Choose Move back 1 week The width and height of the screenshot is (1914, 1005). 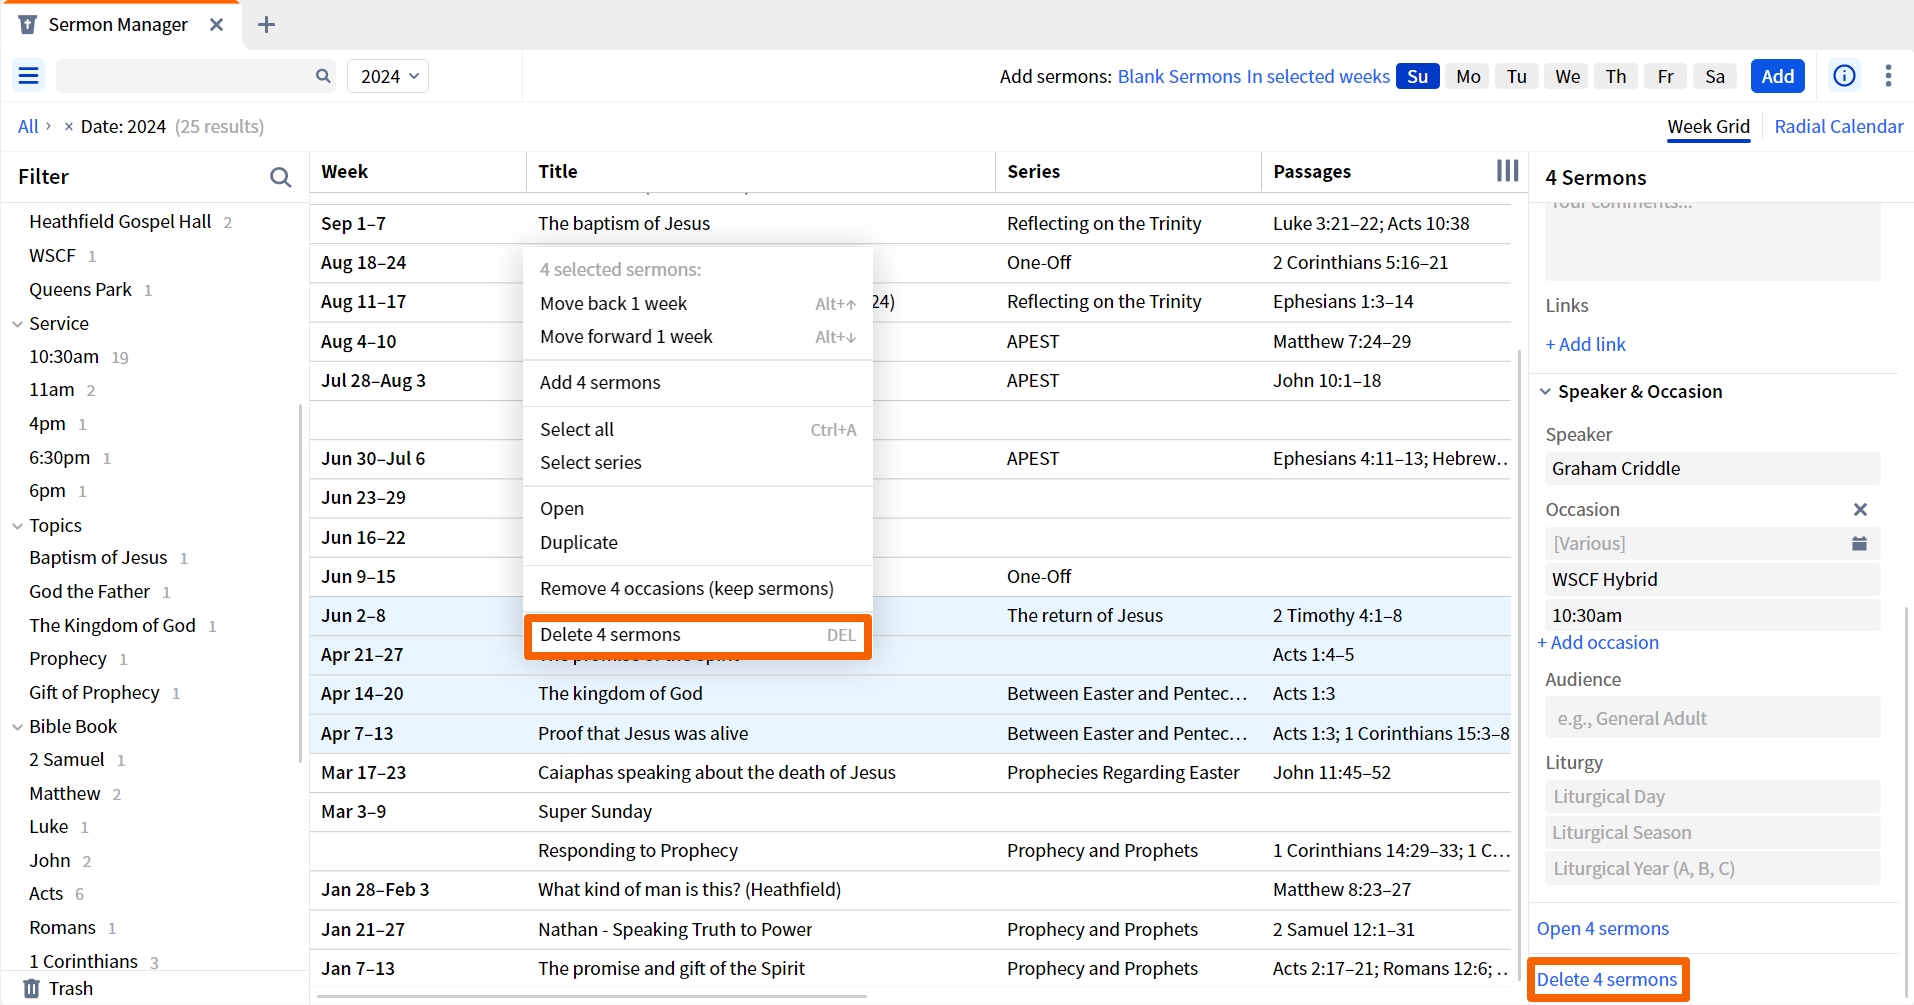[x=698, y=303]
